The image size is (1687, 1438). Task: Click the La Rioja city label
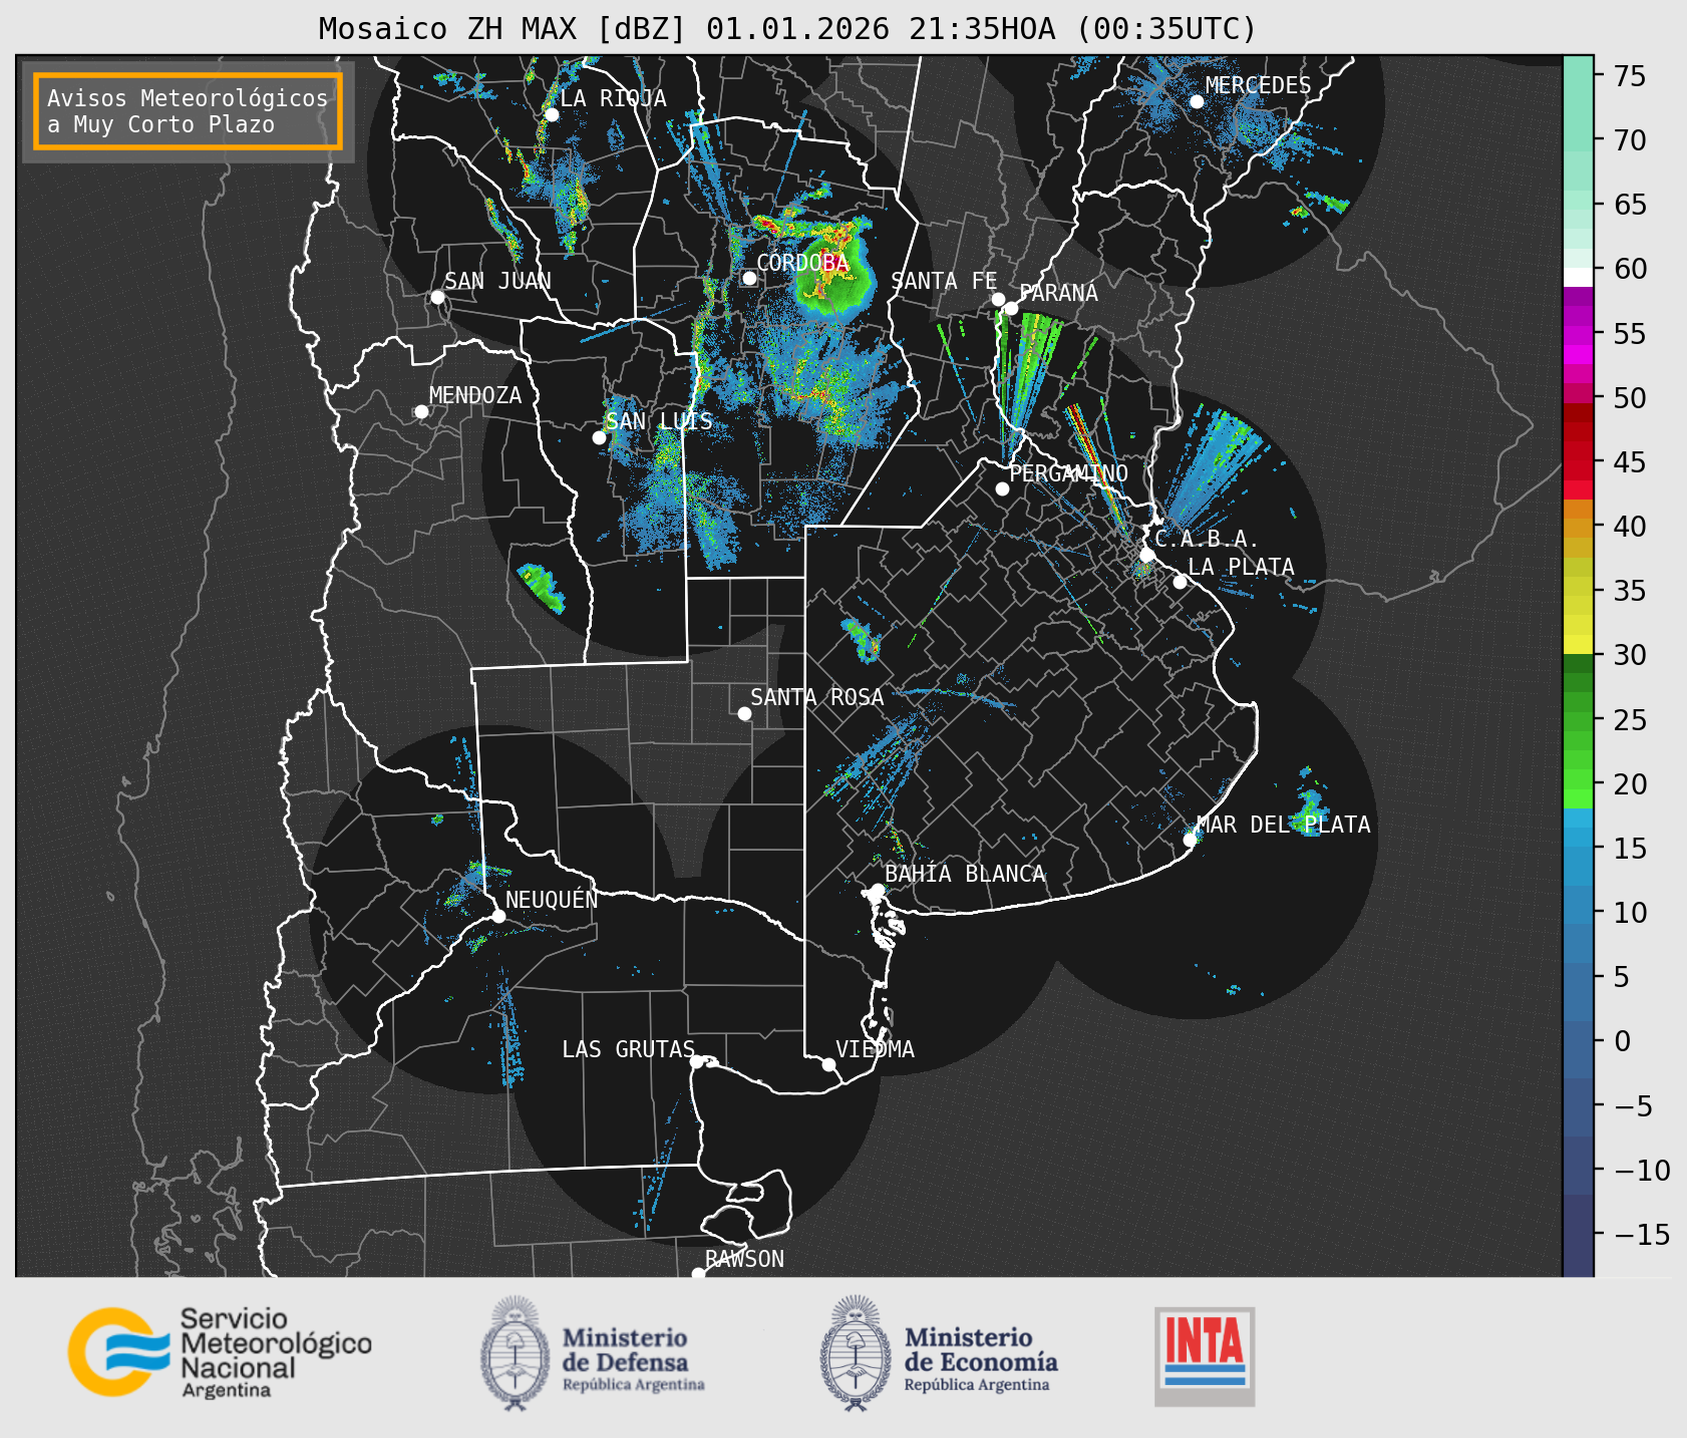click(x=612, y=98)
